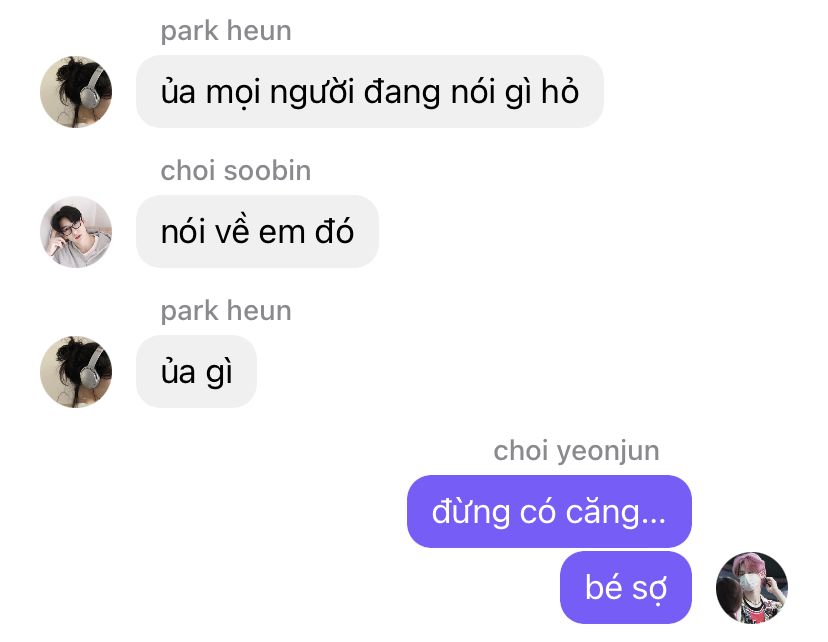Open park heun's avatar beside the first message
Screen dimensions: 828x642
tap(76, 92)
